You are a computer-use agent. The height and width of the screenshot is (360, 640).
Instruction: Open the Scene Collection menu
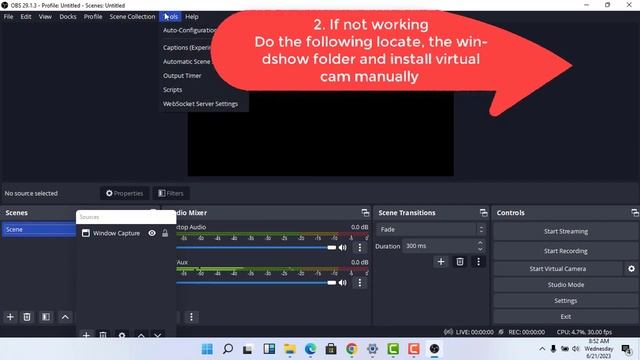click(132, 17)
